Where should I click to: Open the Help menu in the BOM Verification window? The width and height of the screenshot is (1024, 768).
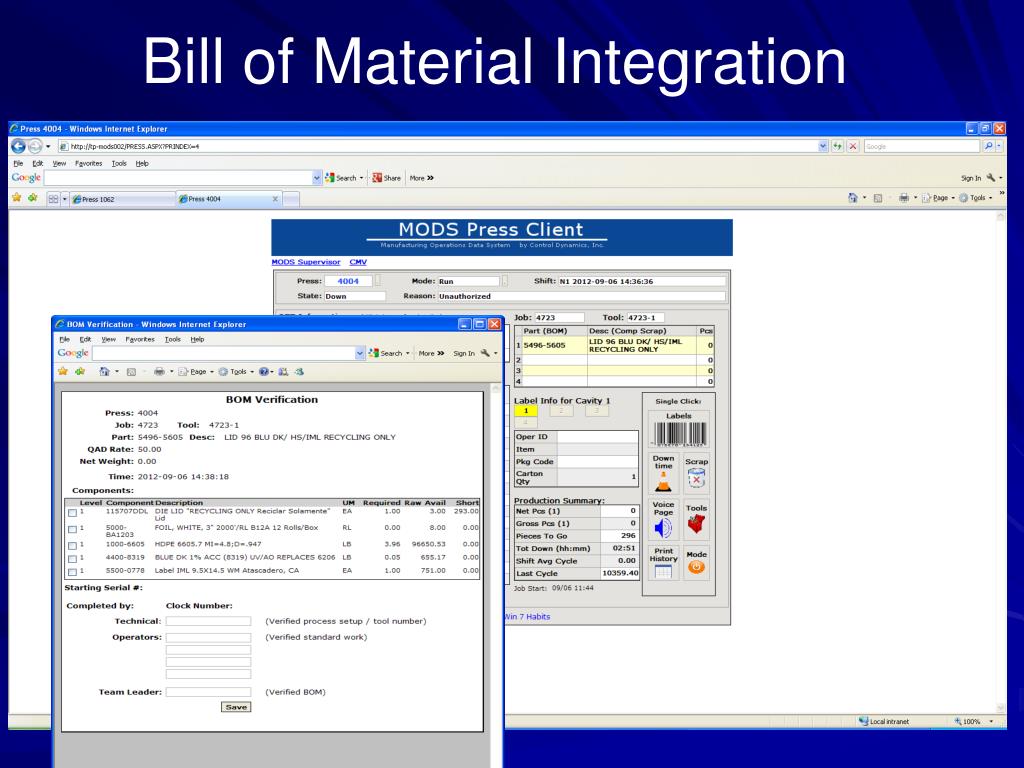point(197,340)
